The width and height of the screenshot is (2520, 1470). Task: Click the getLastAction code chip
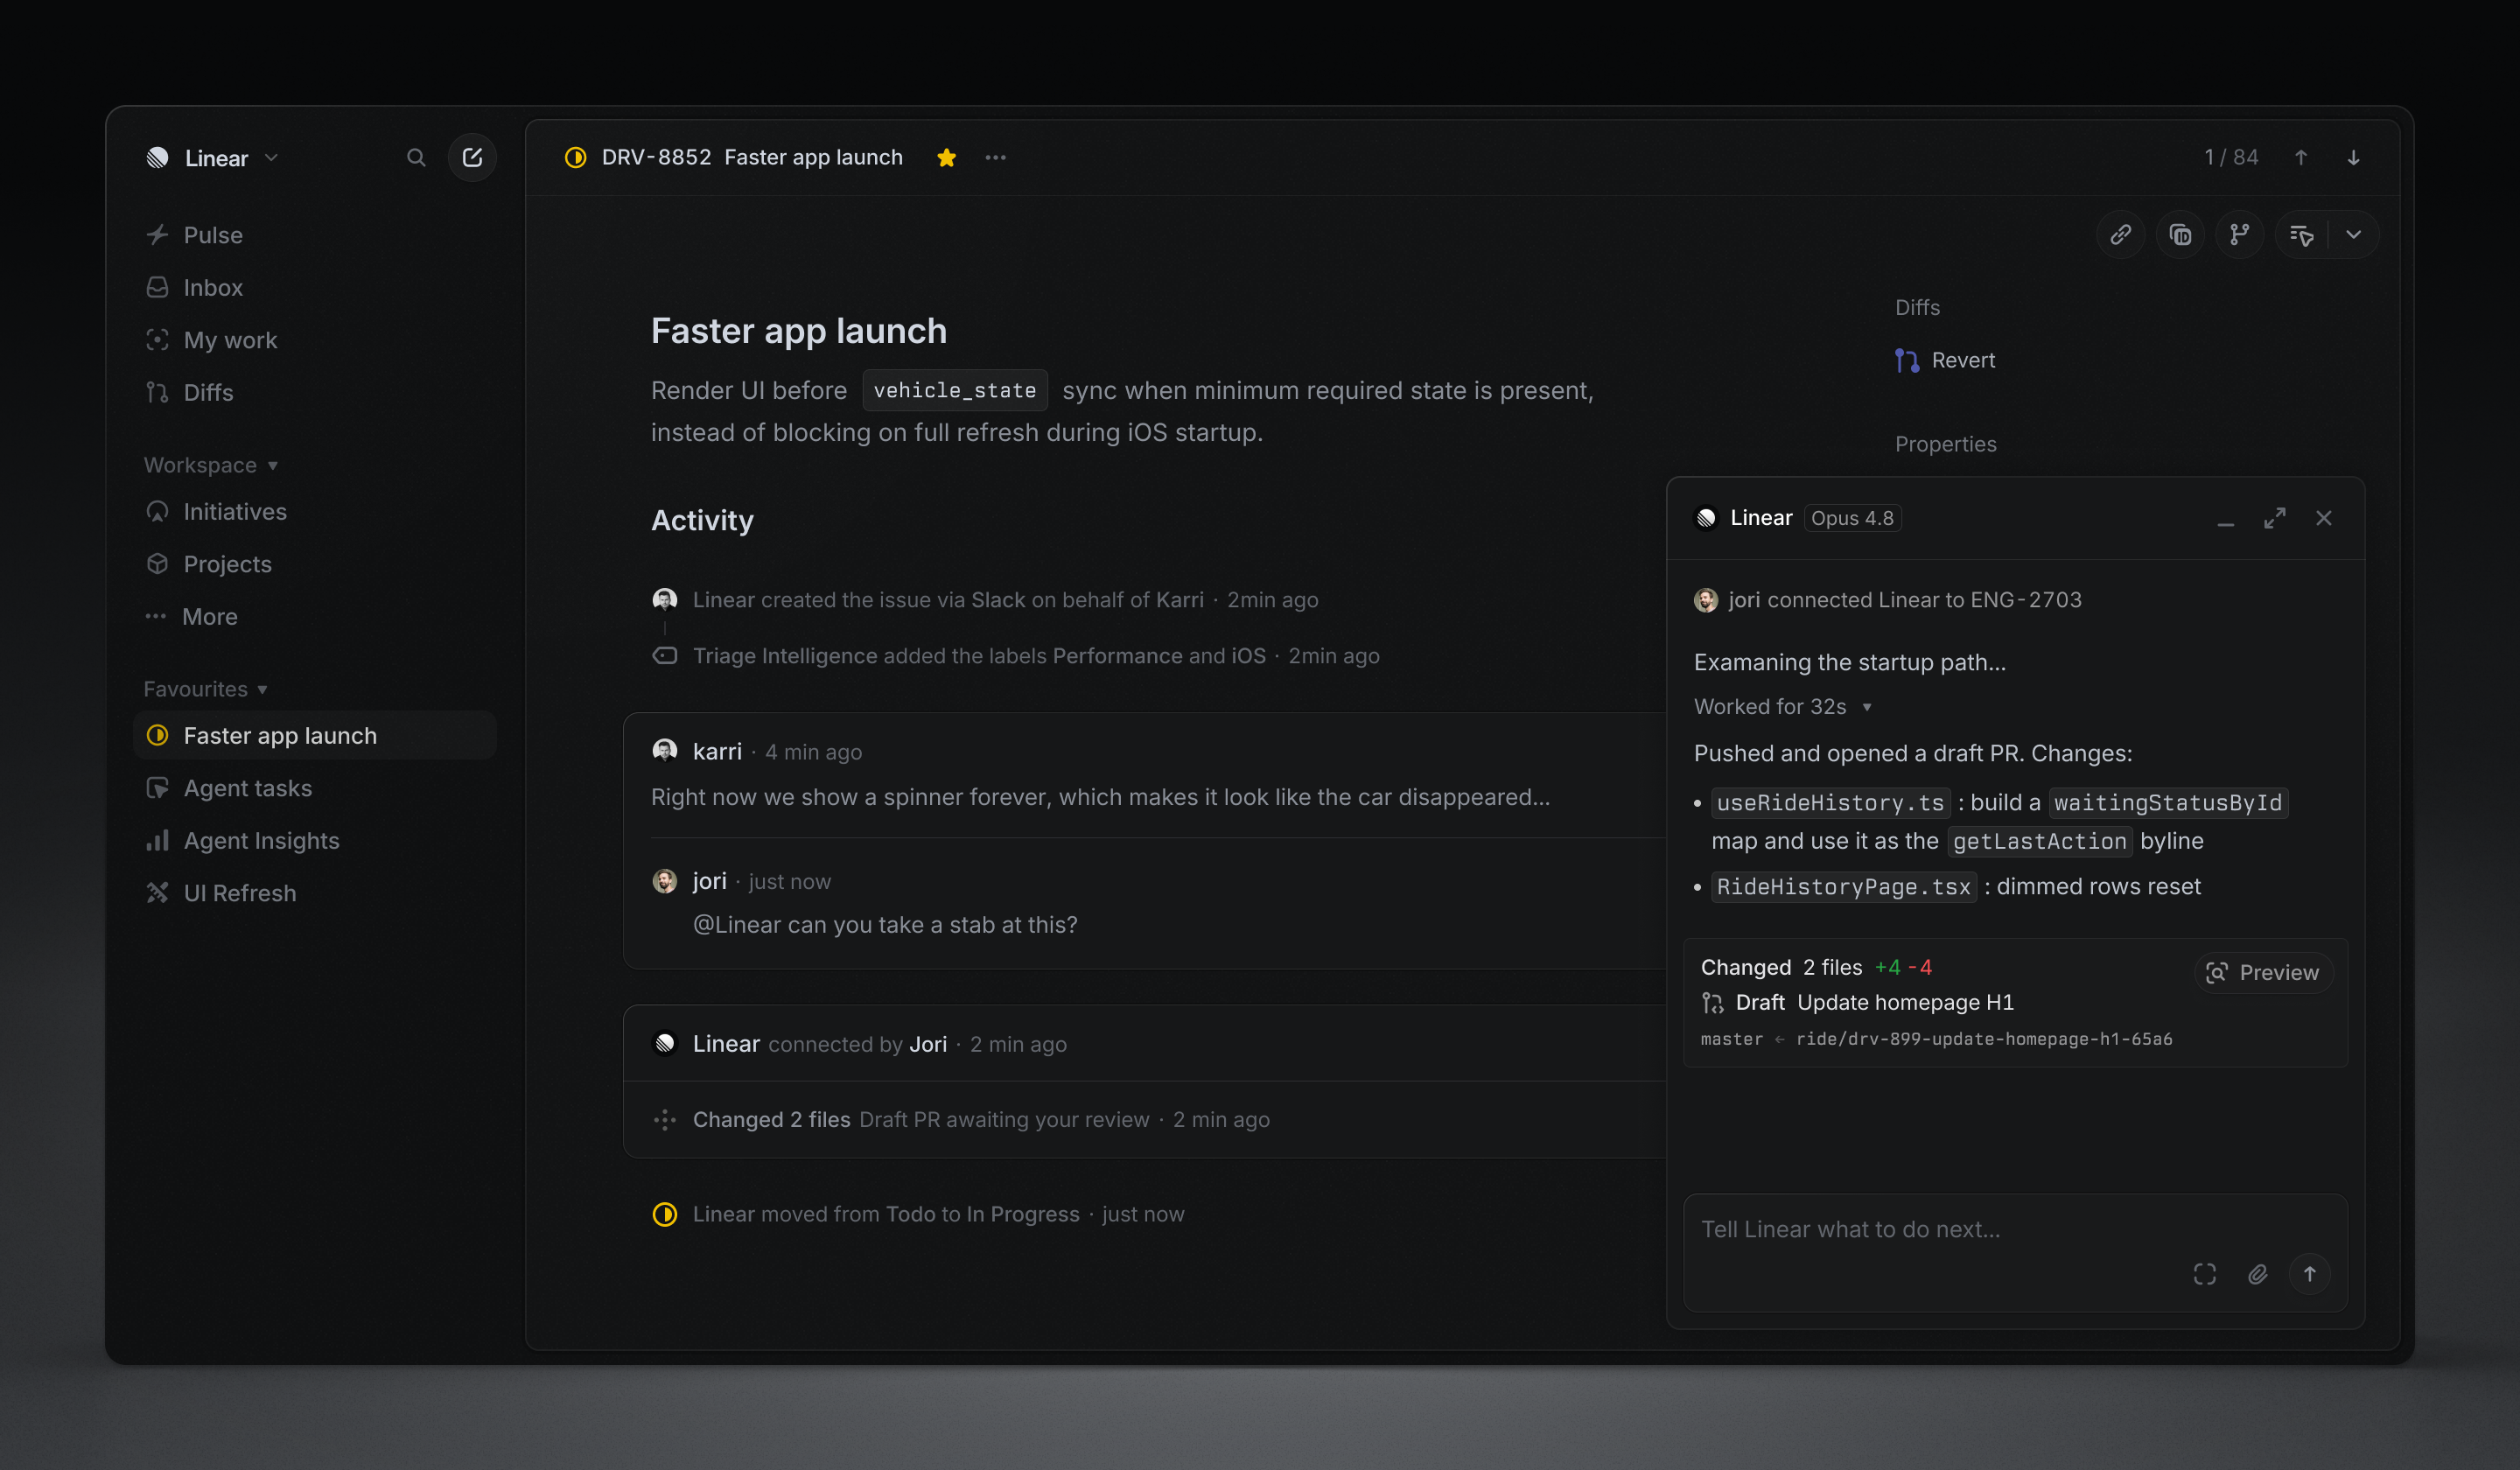click(2039, 842)
